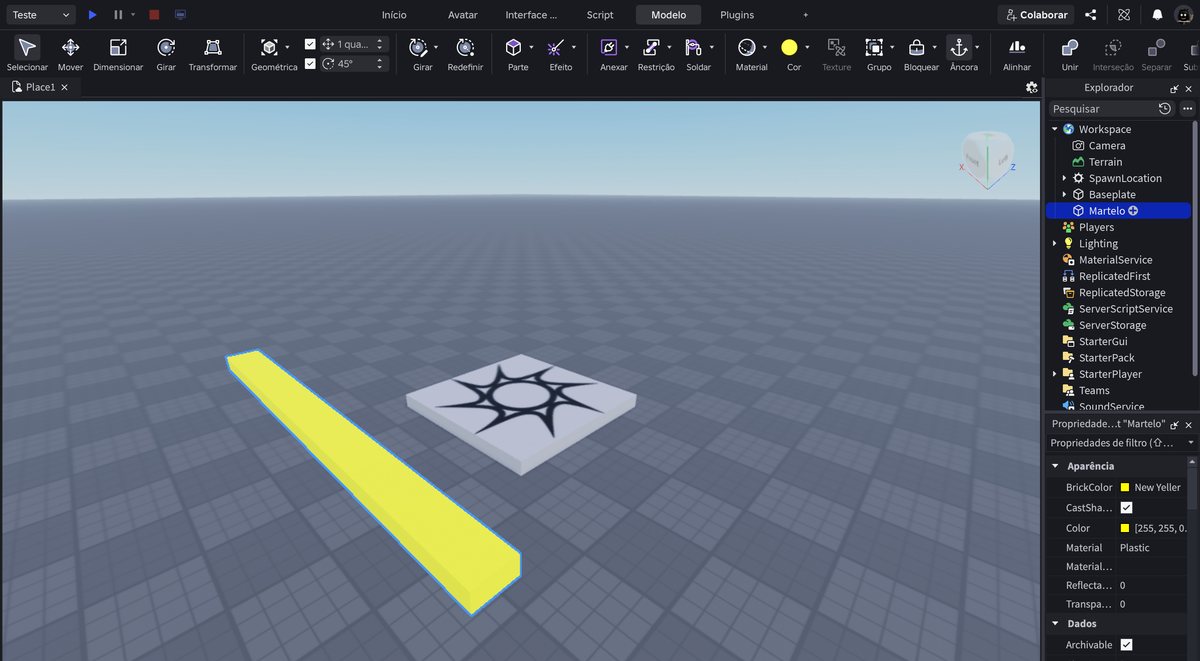This screenshot has width=1200, height=661.
Task: Open the Script tab
Action: click(x=600, y=15)
